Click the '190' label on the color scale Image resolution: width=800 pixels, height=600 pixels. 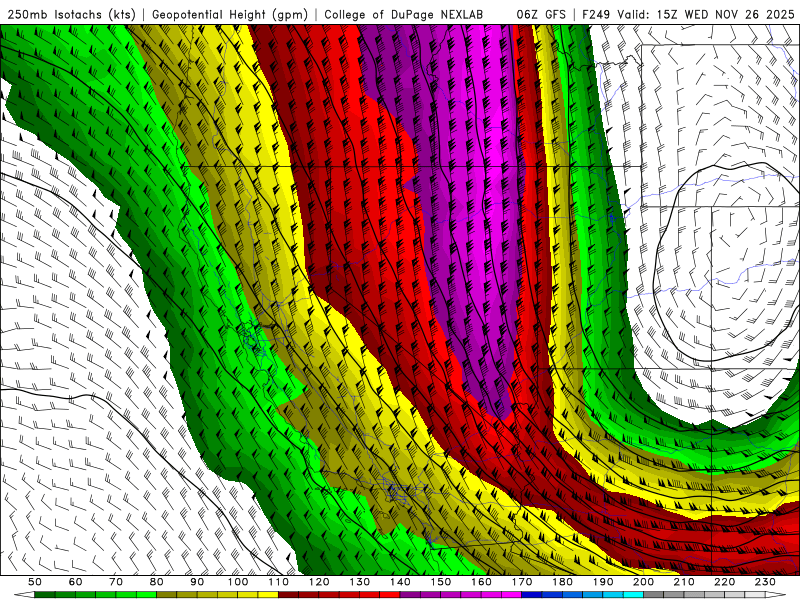point(603,582)
